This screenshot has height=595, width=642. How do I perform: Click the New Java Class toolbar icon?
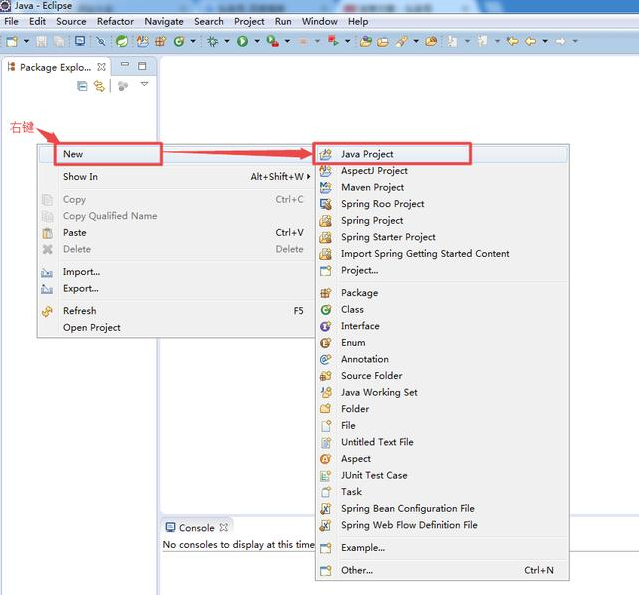(x=179, y=41)
